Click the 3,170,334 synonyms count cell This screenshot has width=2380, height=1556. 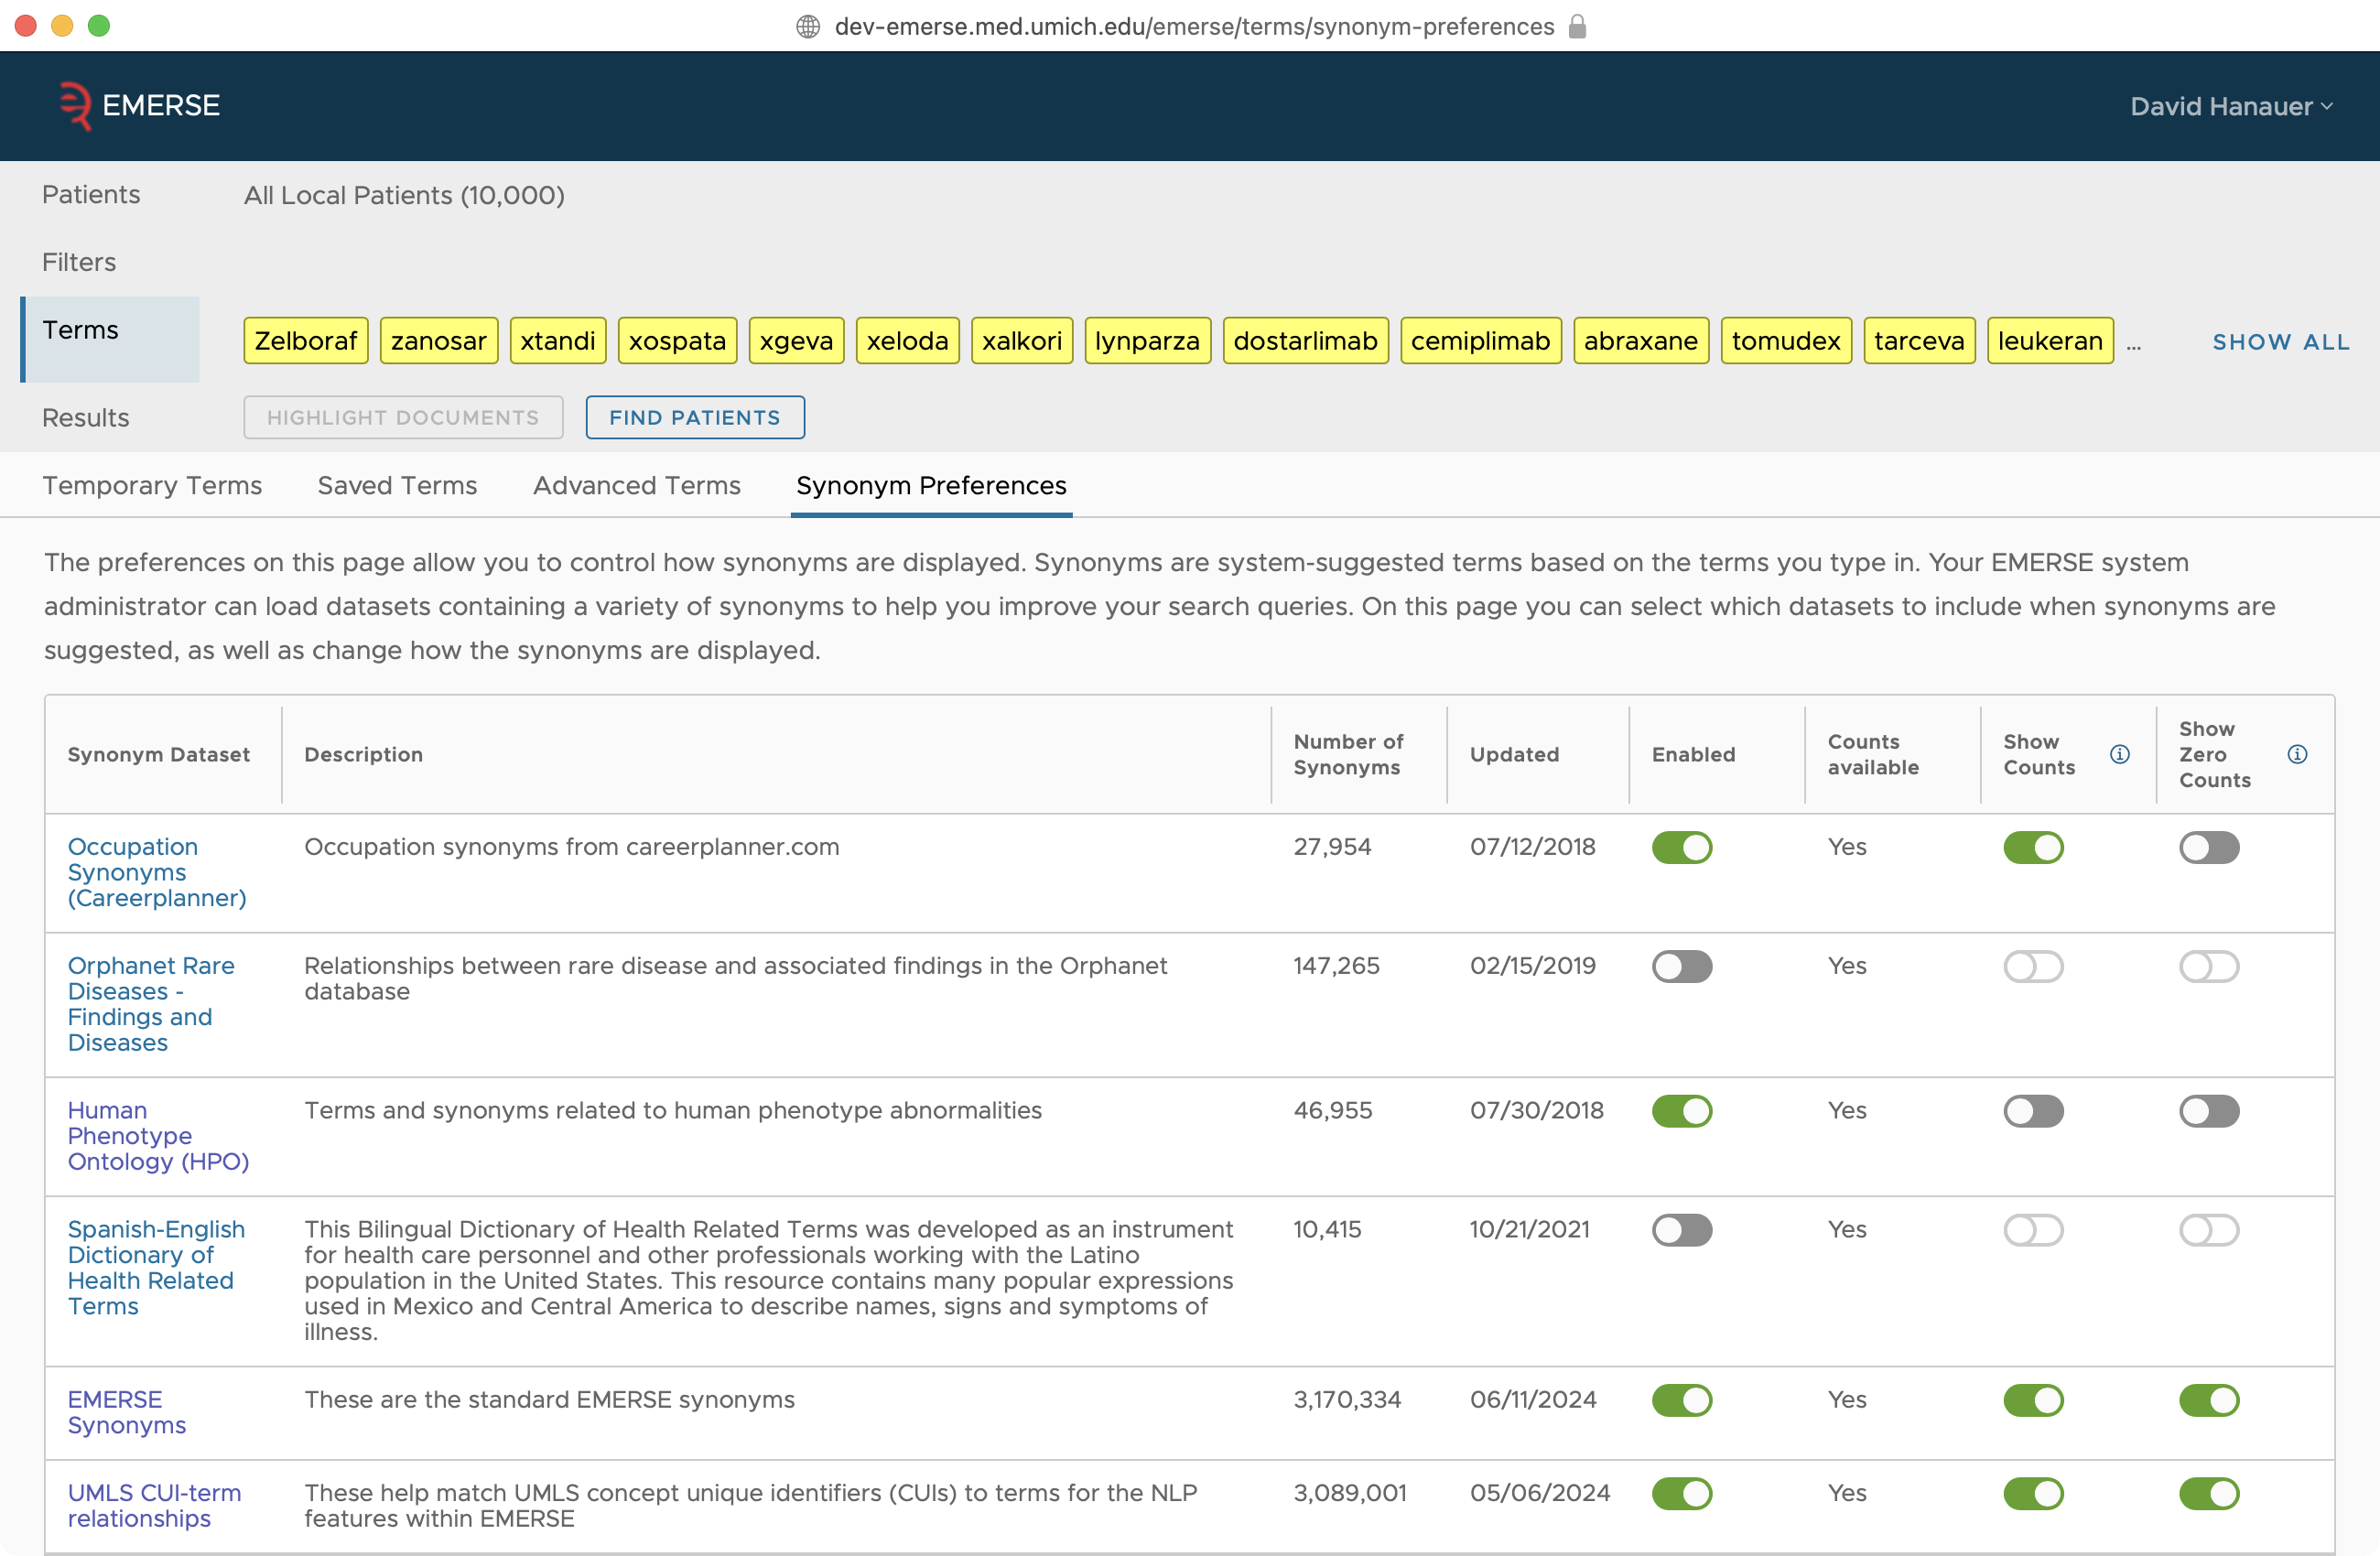pyautogui.click(x=1347, y=1399)
